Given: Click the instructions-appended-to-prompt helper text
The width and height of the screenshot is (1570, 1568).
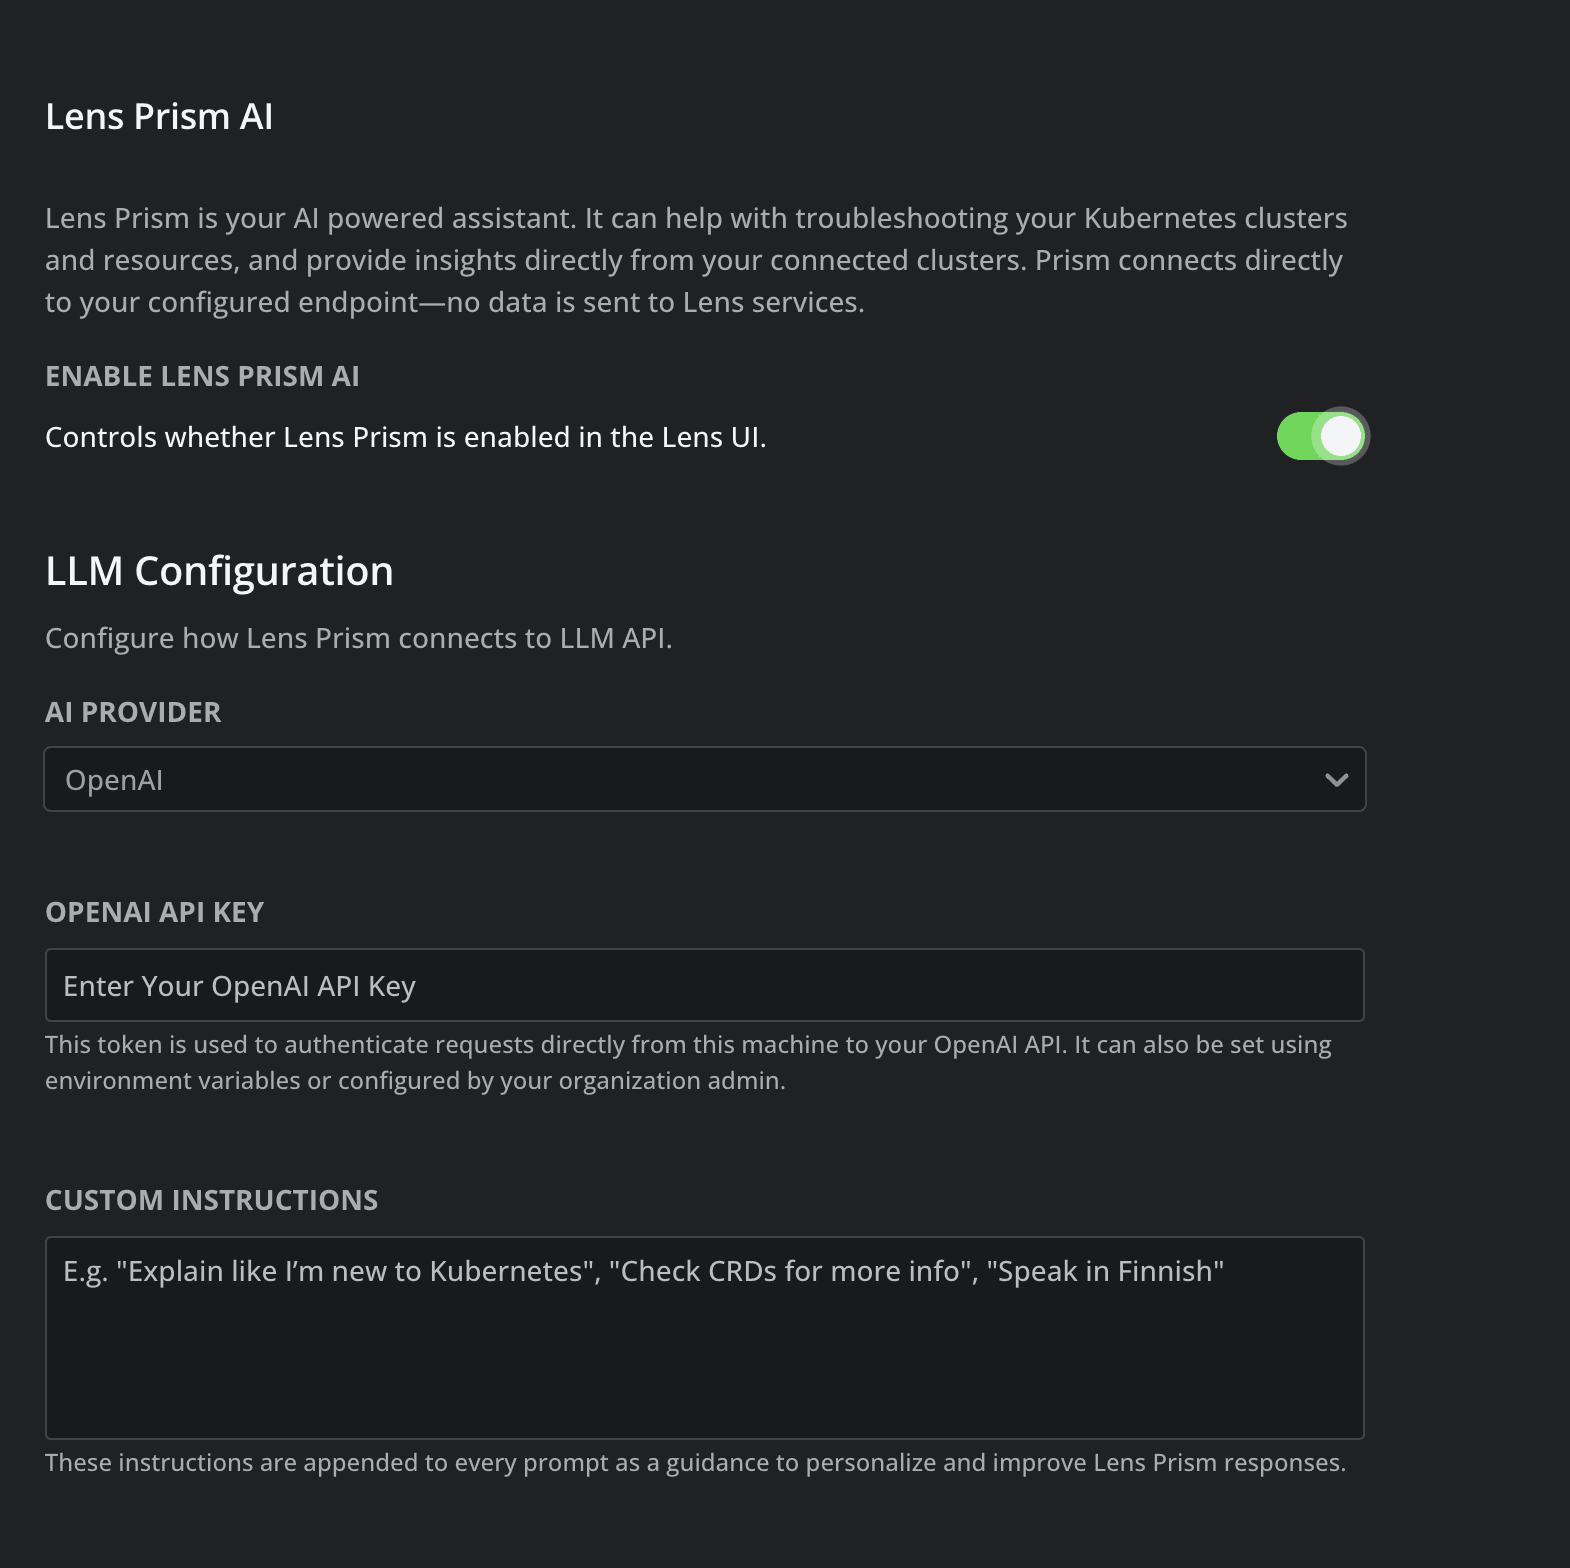Looking at the screenshot, I should (x=695, y=1461).
